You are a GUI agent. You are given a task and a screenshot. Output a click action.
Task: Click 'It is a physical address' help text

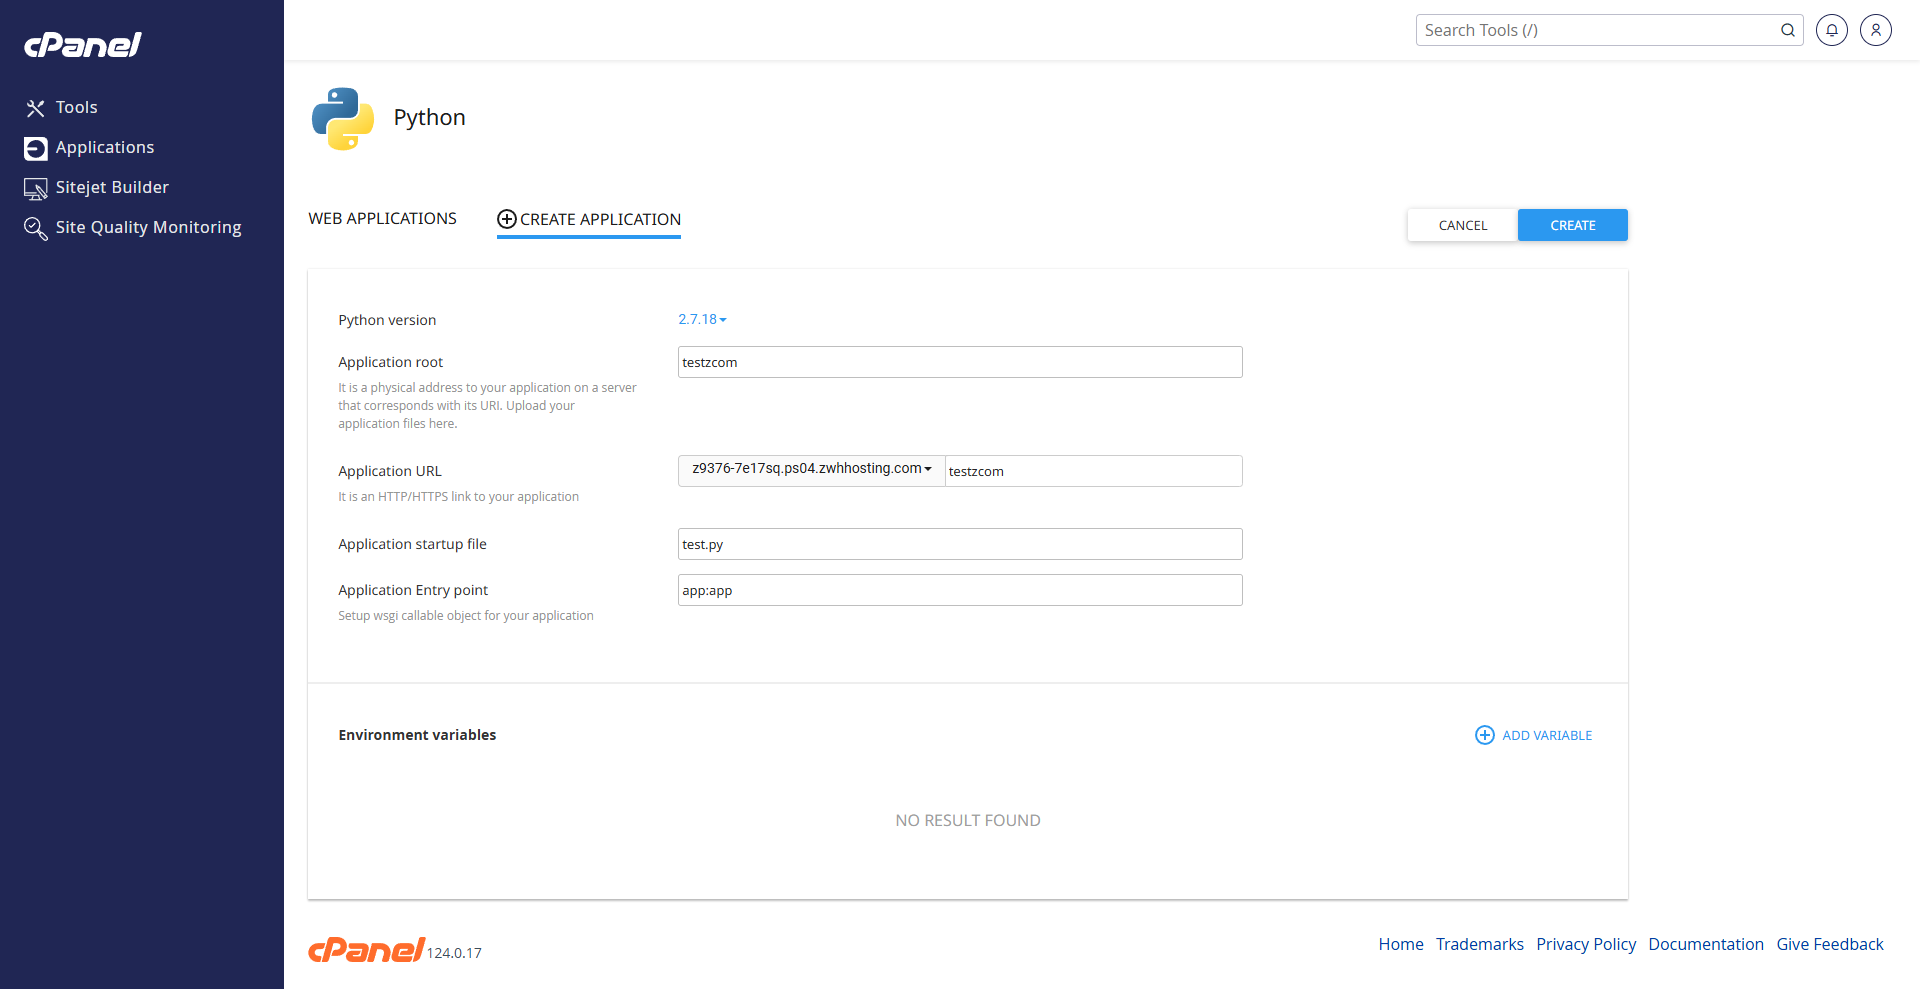487,406
